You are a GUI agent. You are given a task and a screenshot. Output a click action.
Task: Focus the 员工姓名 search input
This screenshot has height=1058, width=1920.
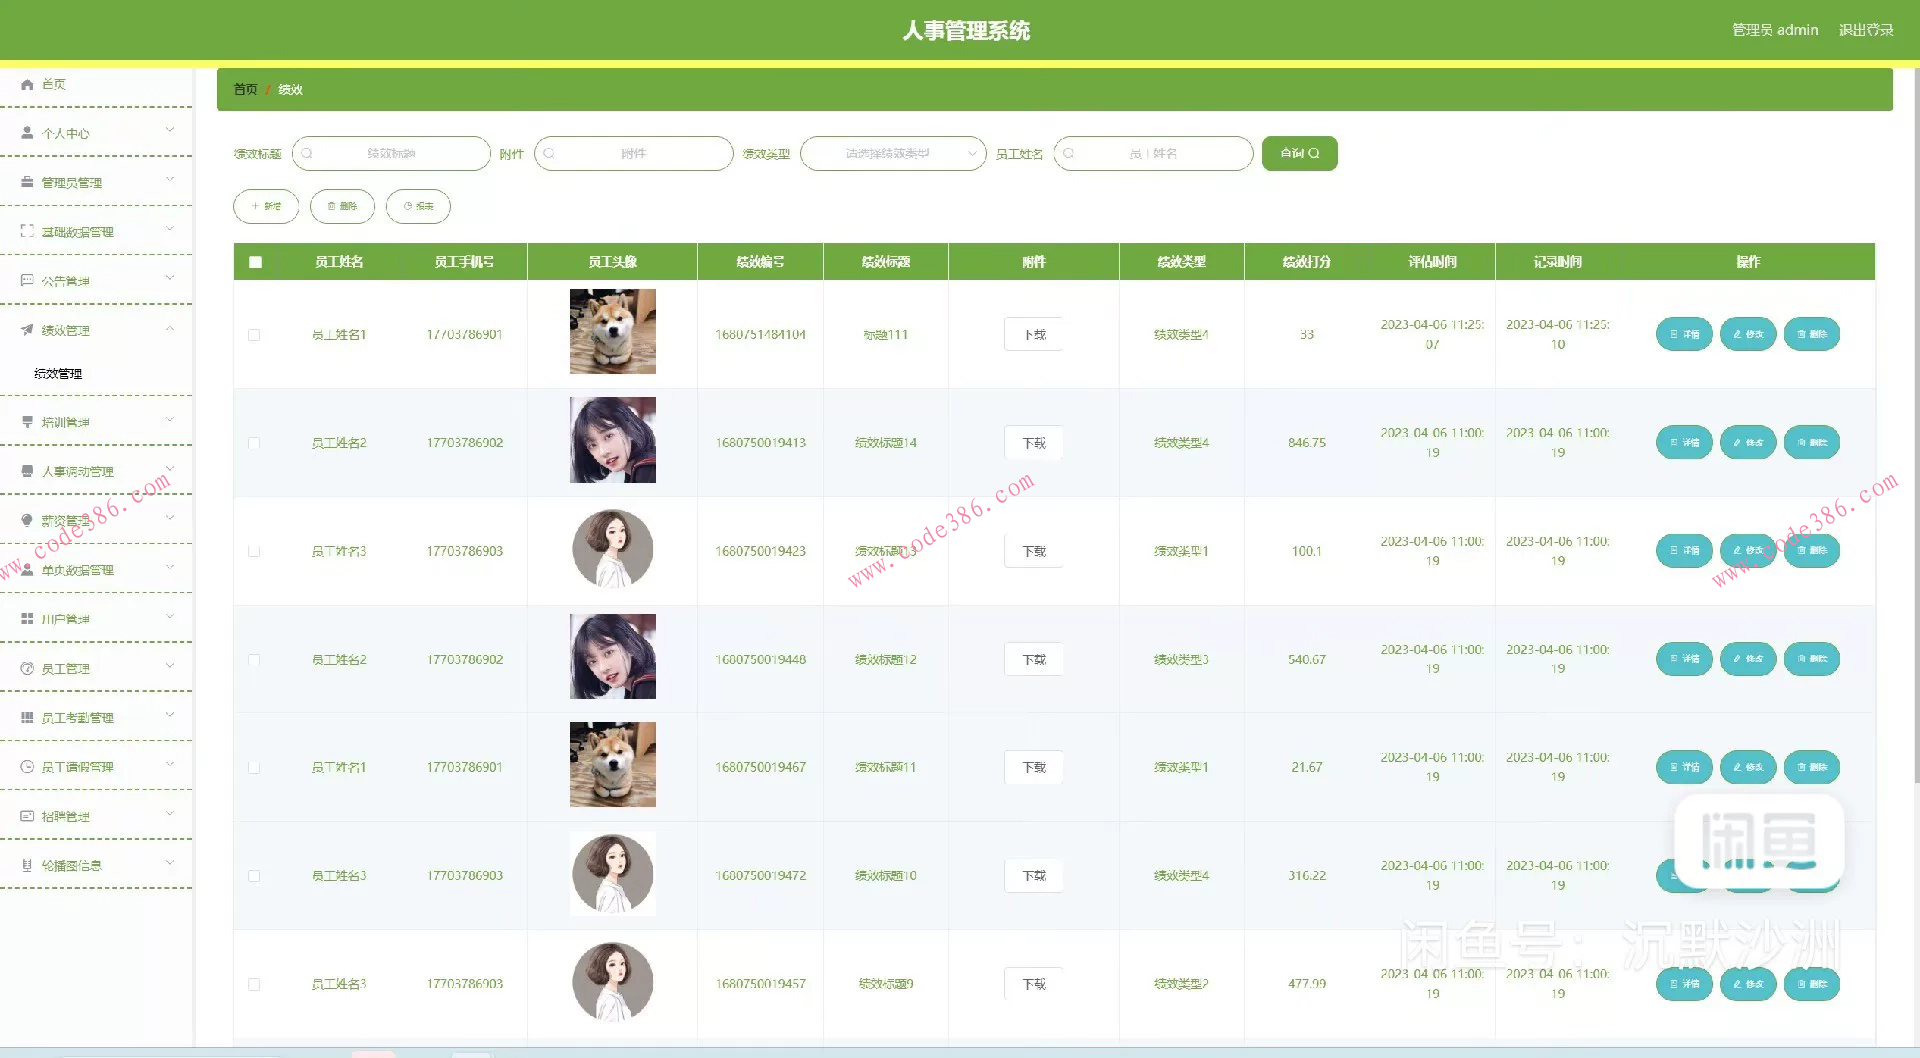coord(1153,154)
